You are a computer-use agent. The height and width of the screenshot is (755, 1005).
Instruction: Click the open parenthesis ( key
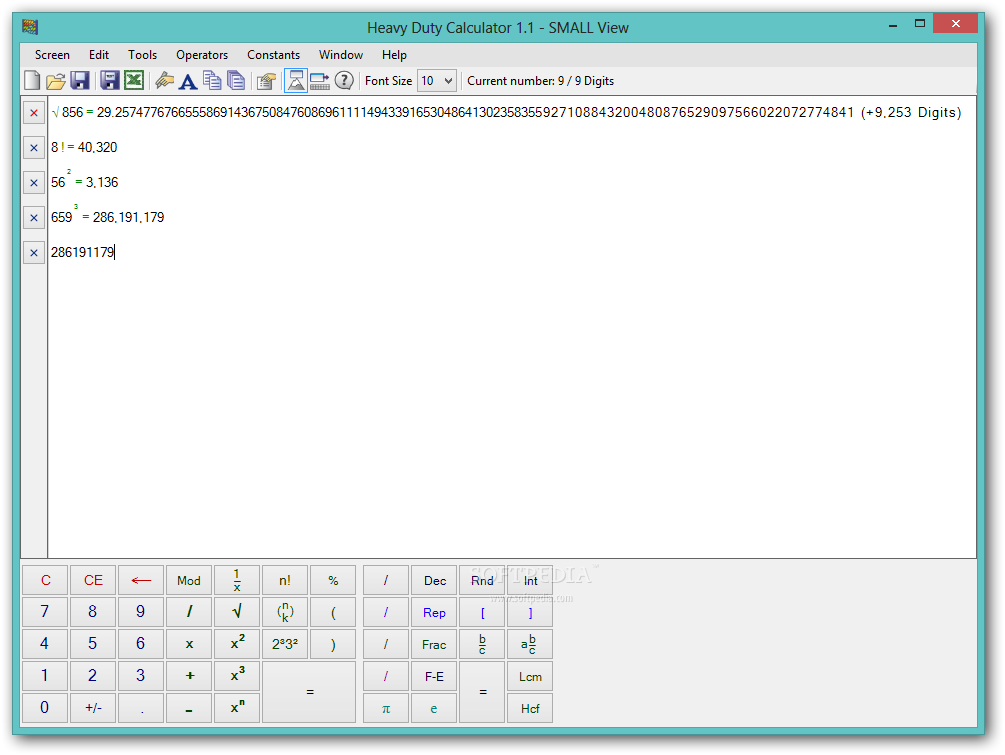pos(333,612)
